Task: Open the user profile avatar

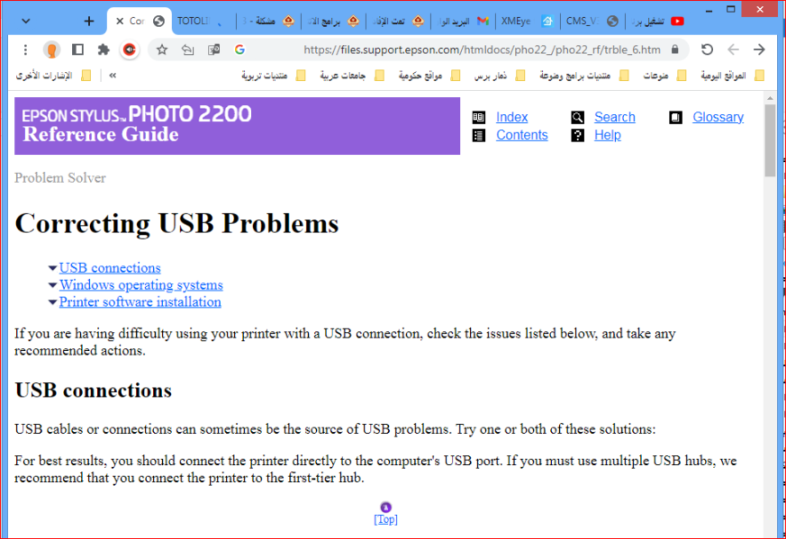Action: (x=51, y=50)
